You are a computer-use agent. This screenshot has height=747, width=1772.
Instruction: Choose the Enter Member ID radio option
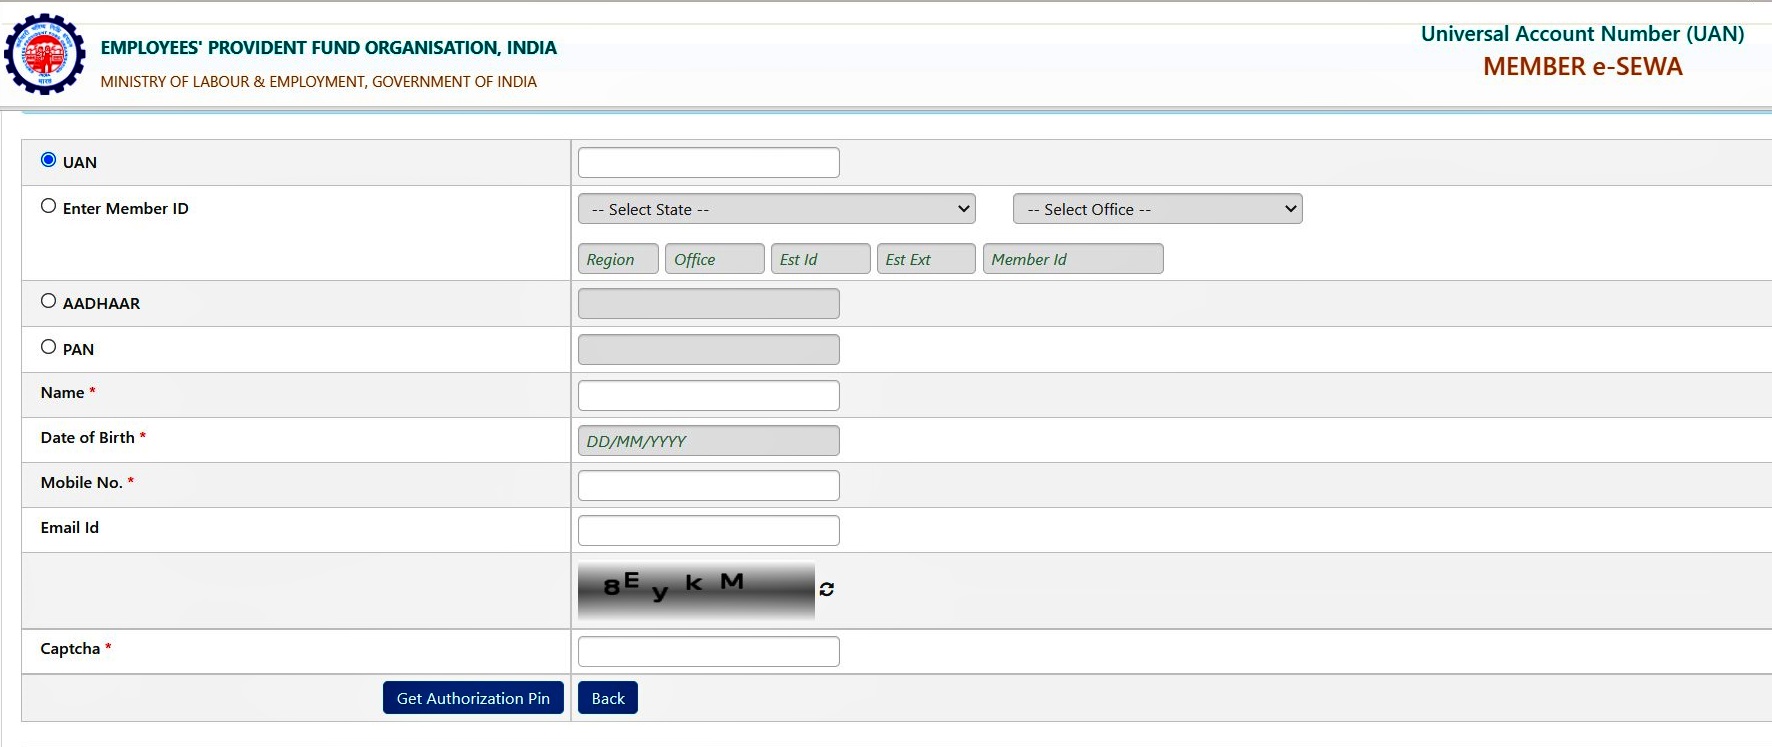[x=48, y=206]
